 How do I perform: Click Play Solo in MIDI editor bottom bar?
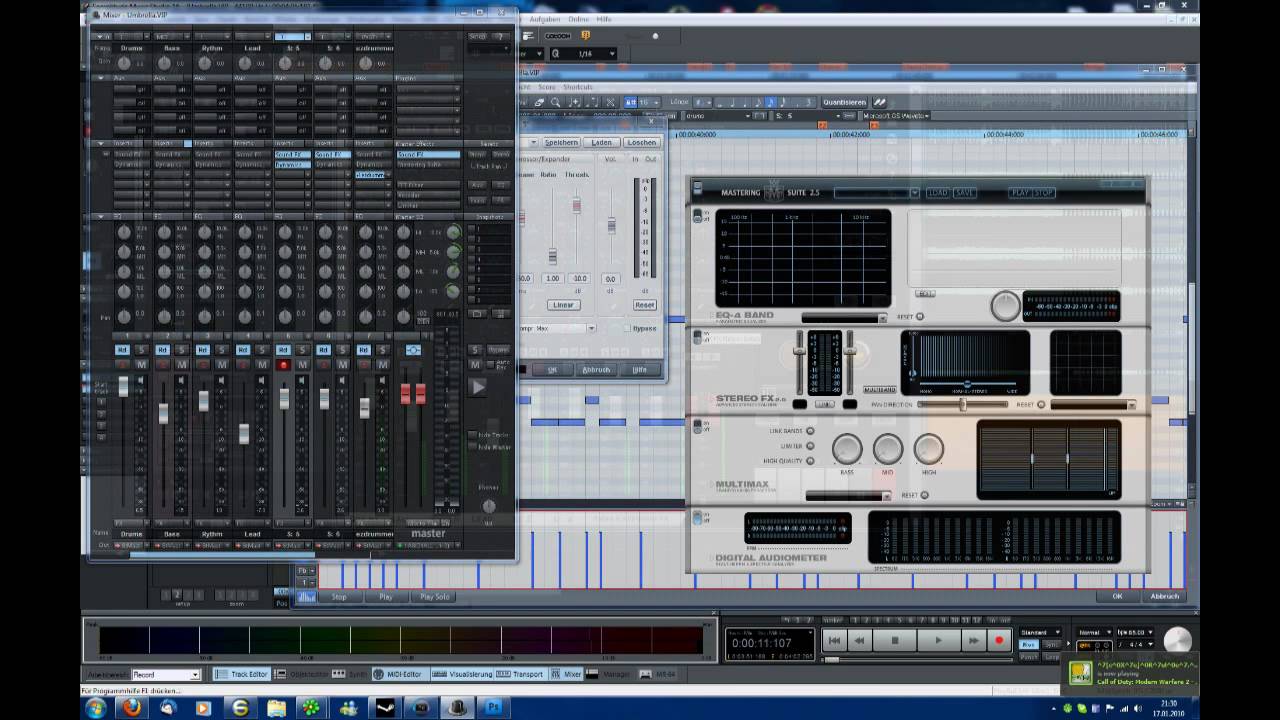pyautogui.click(x=434, y=597)
